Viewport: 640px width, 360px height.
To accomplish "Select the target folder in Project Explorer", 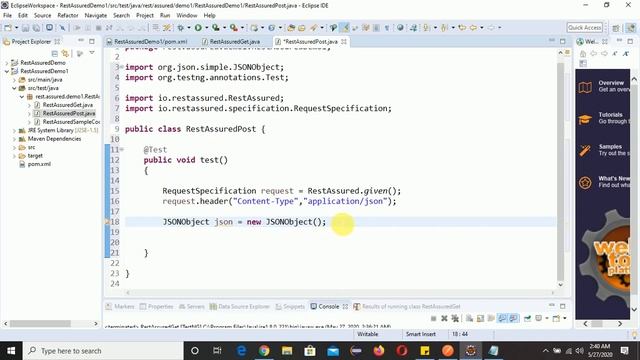I will coord(35,156).
